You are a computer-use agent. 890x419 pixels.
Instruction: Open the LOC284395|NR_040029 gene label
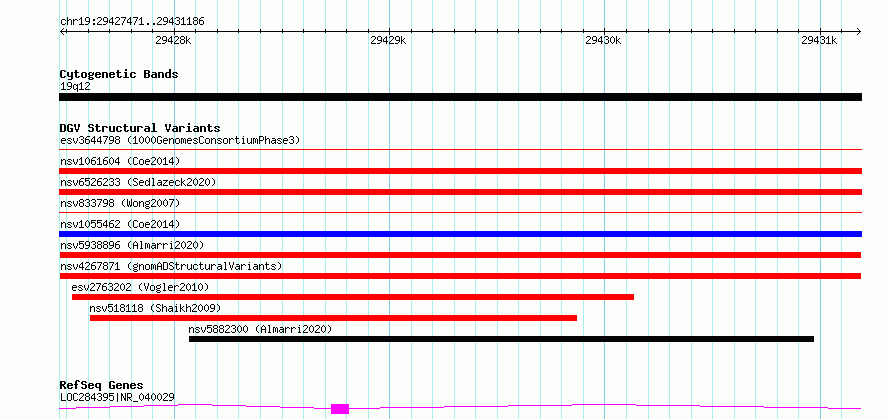(117, 397)
